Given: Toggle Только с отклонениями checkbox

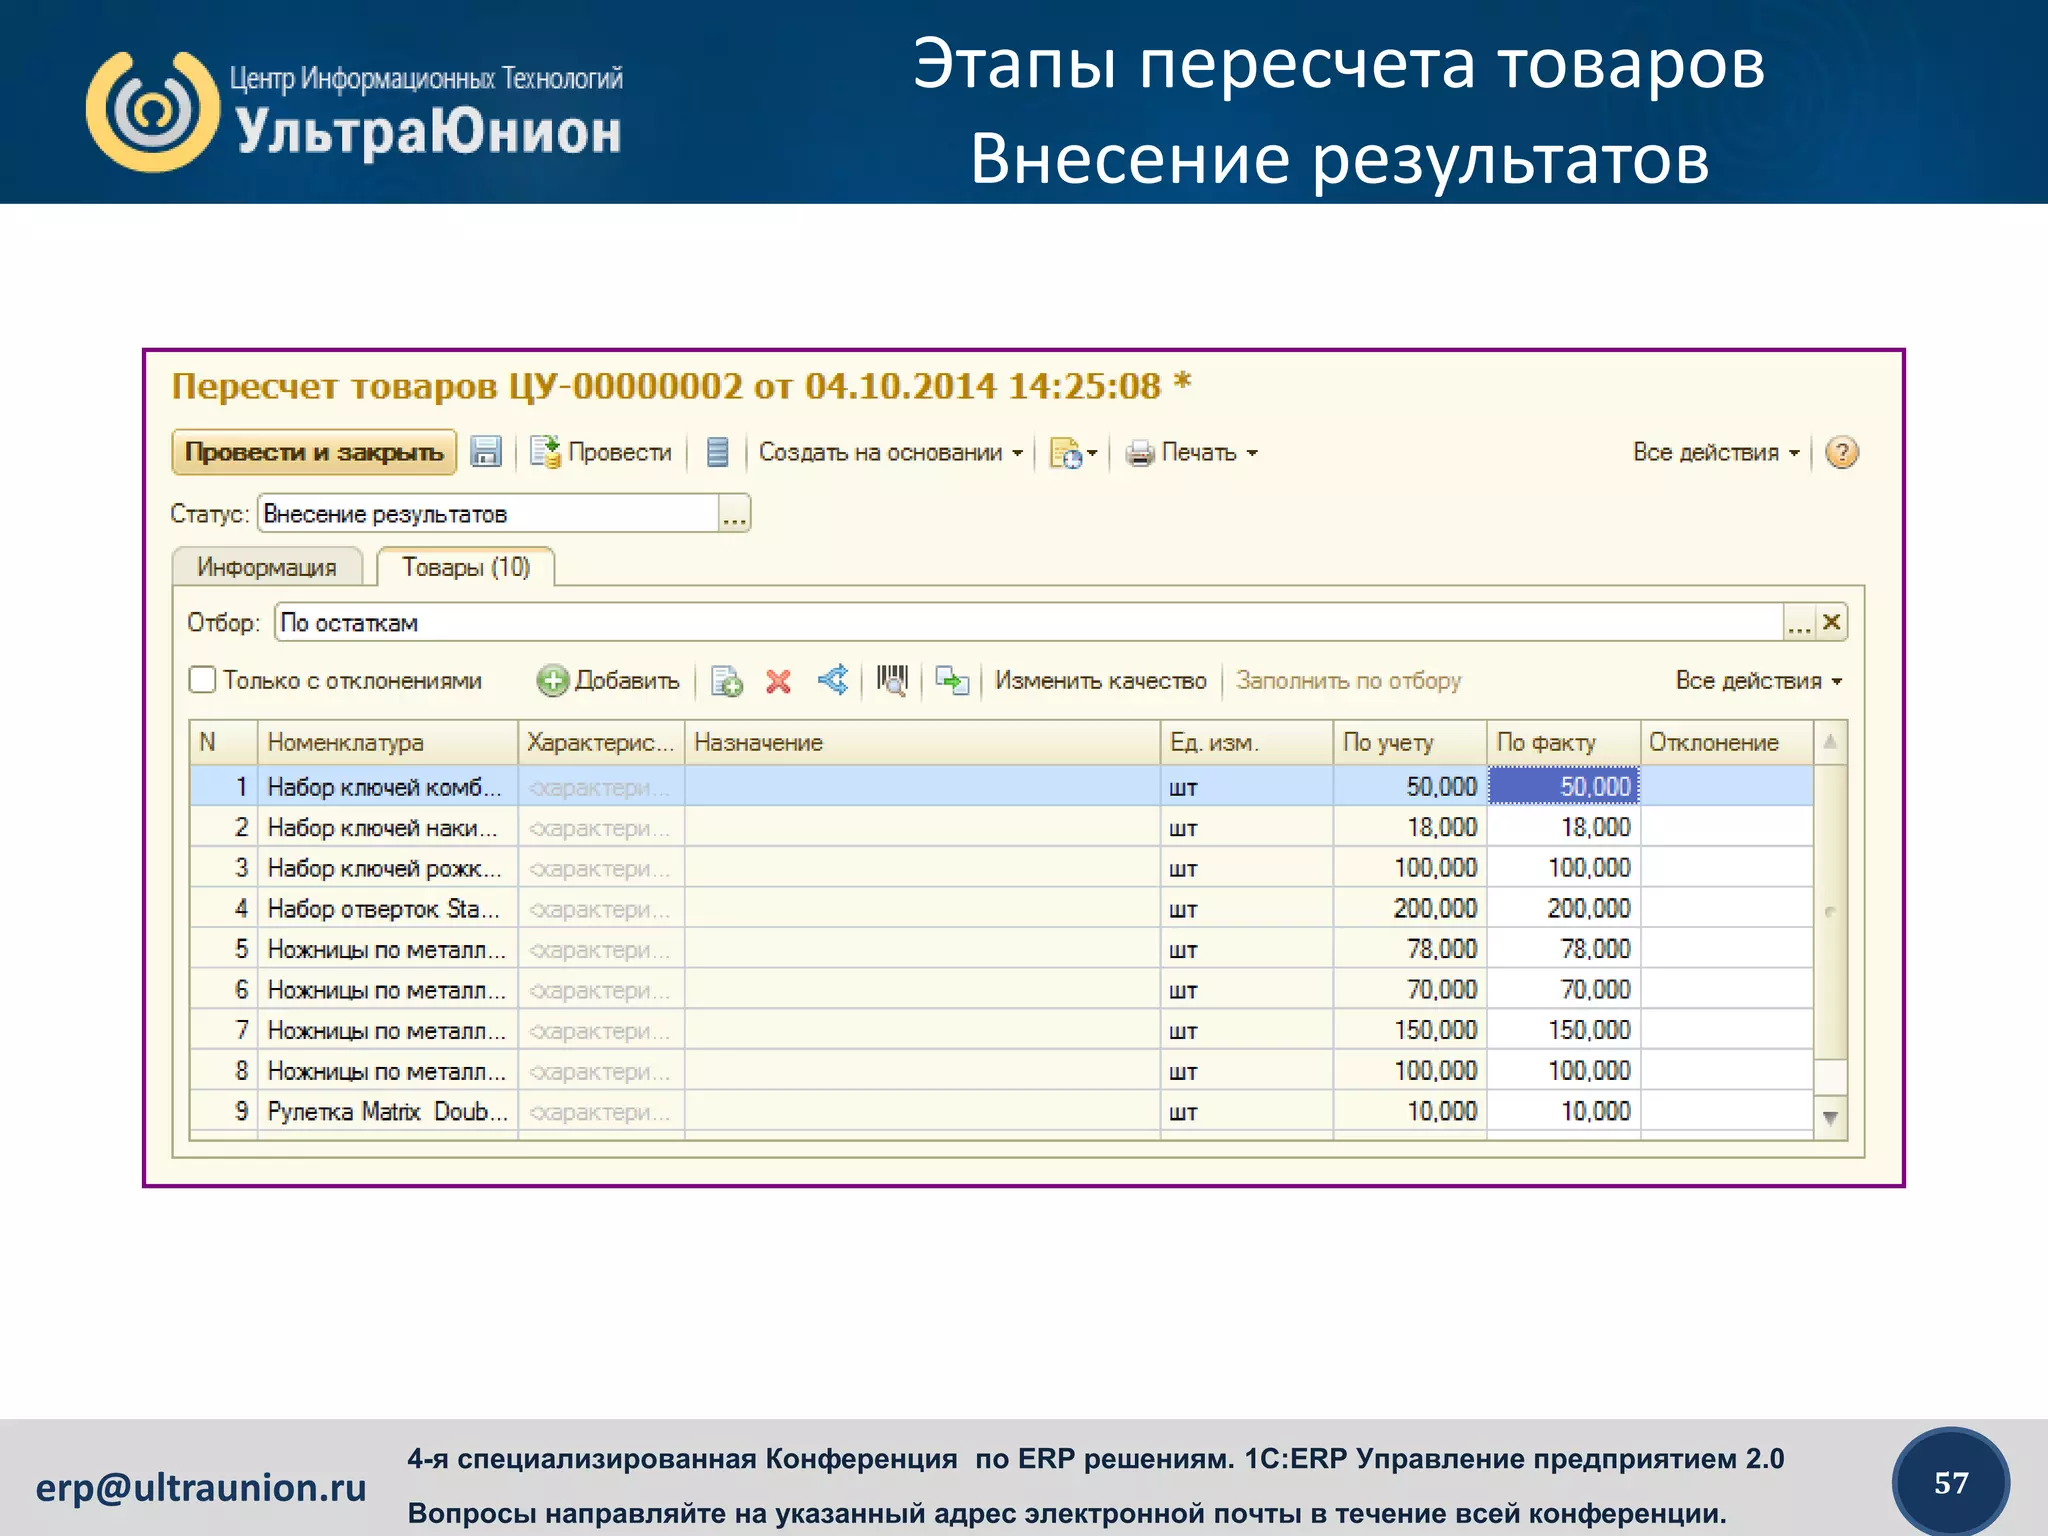Looking at the screenshot, I should point(202,680).
